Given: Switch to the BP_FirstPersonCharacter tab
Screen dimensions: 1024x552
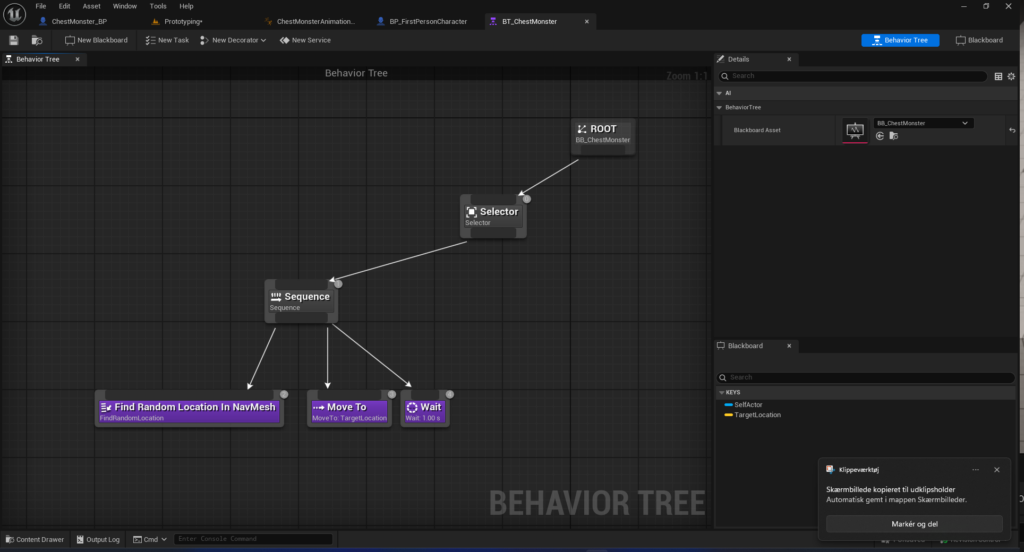Looking at the screenshot, I should point(427,21).
